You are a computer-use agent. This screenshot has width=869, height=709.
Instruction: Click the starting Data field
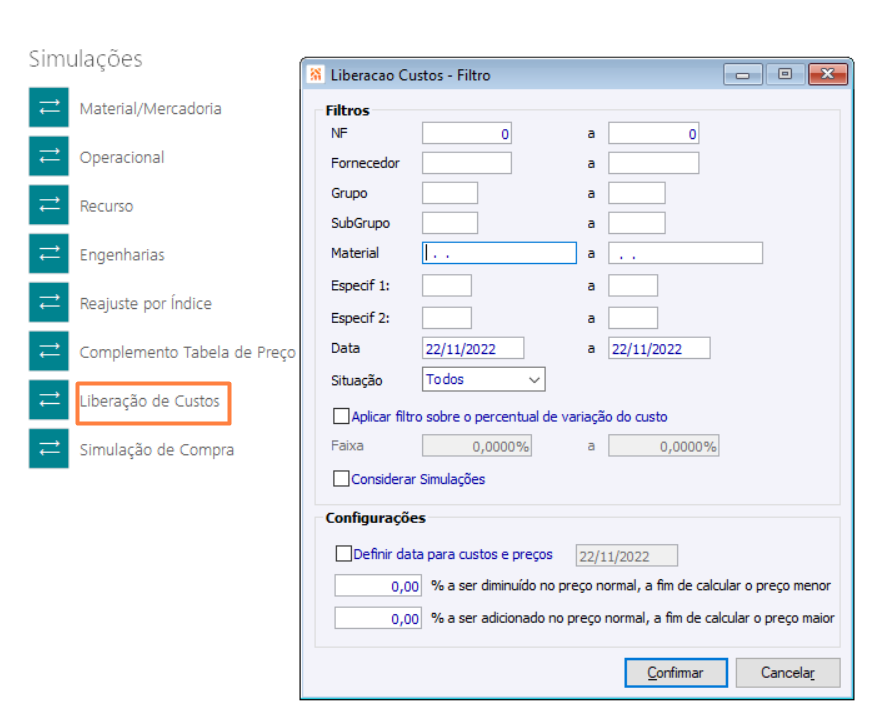(x=473, y=349)
